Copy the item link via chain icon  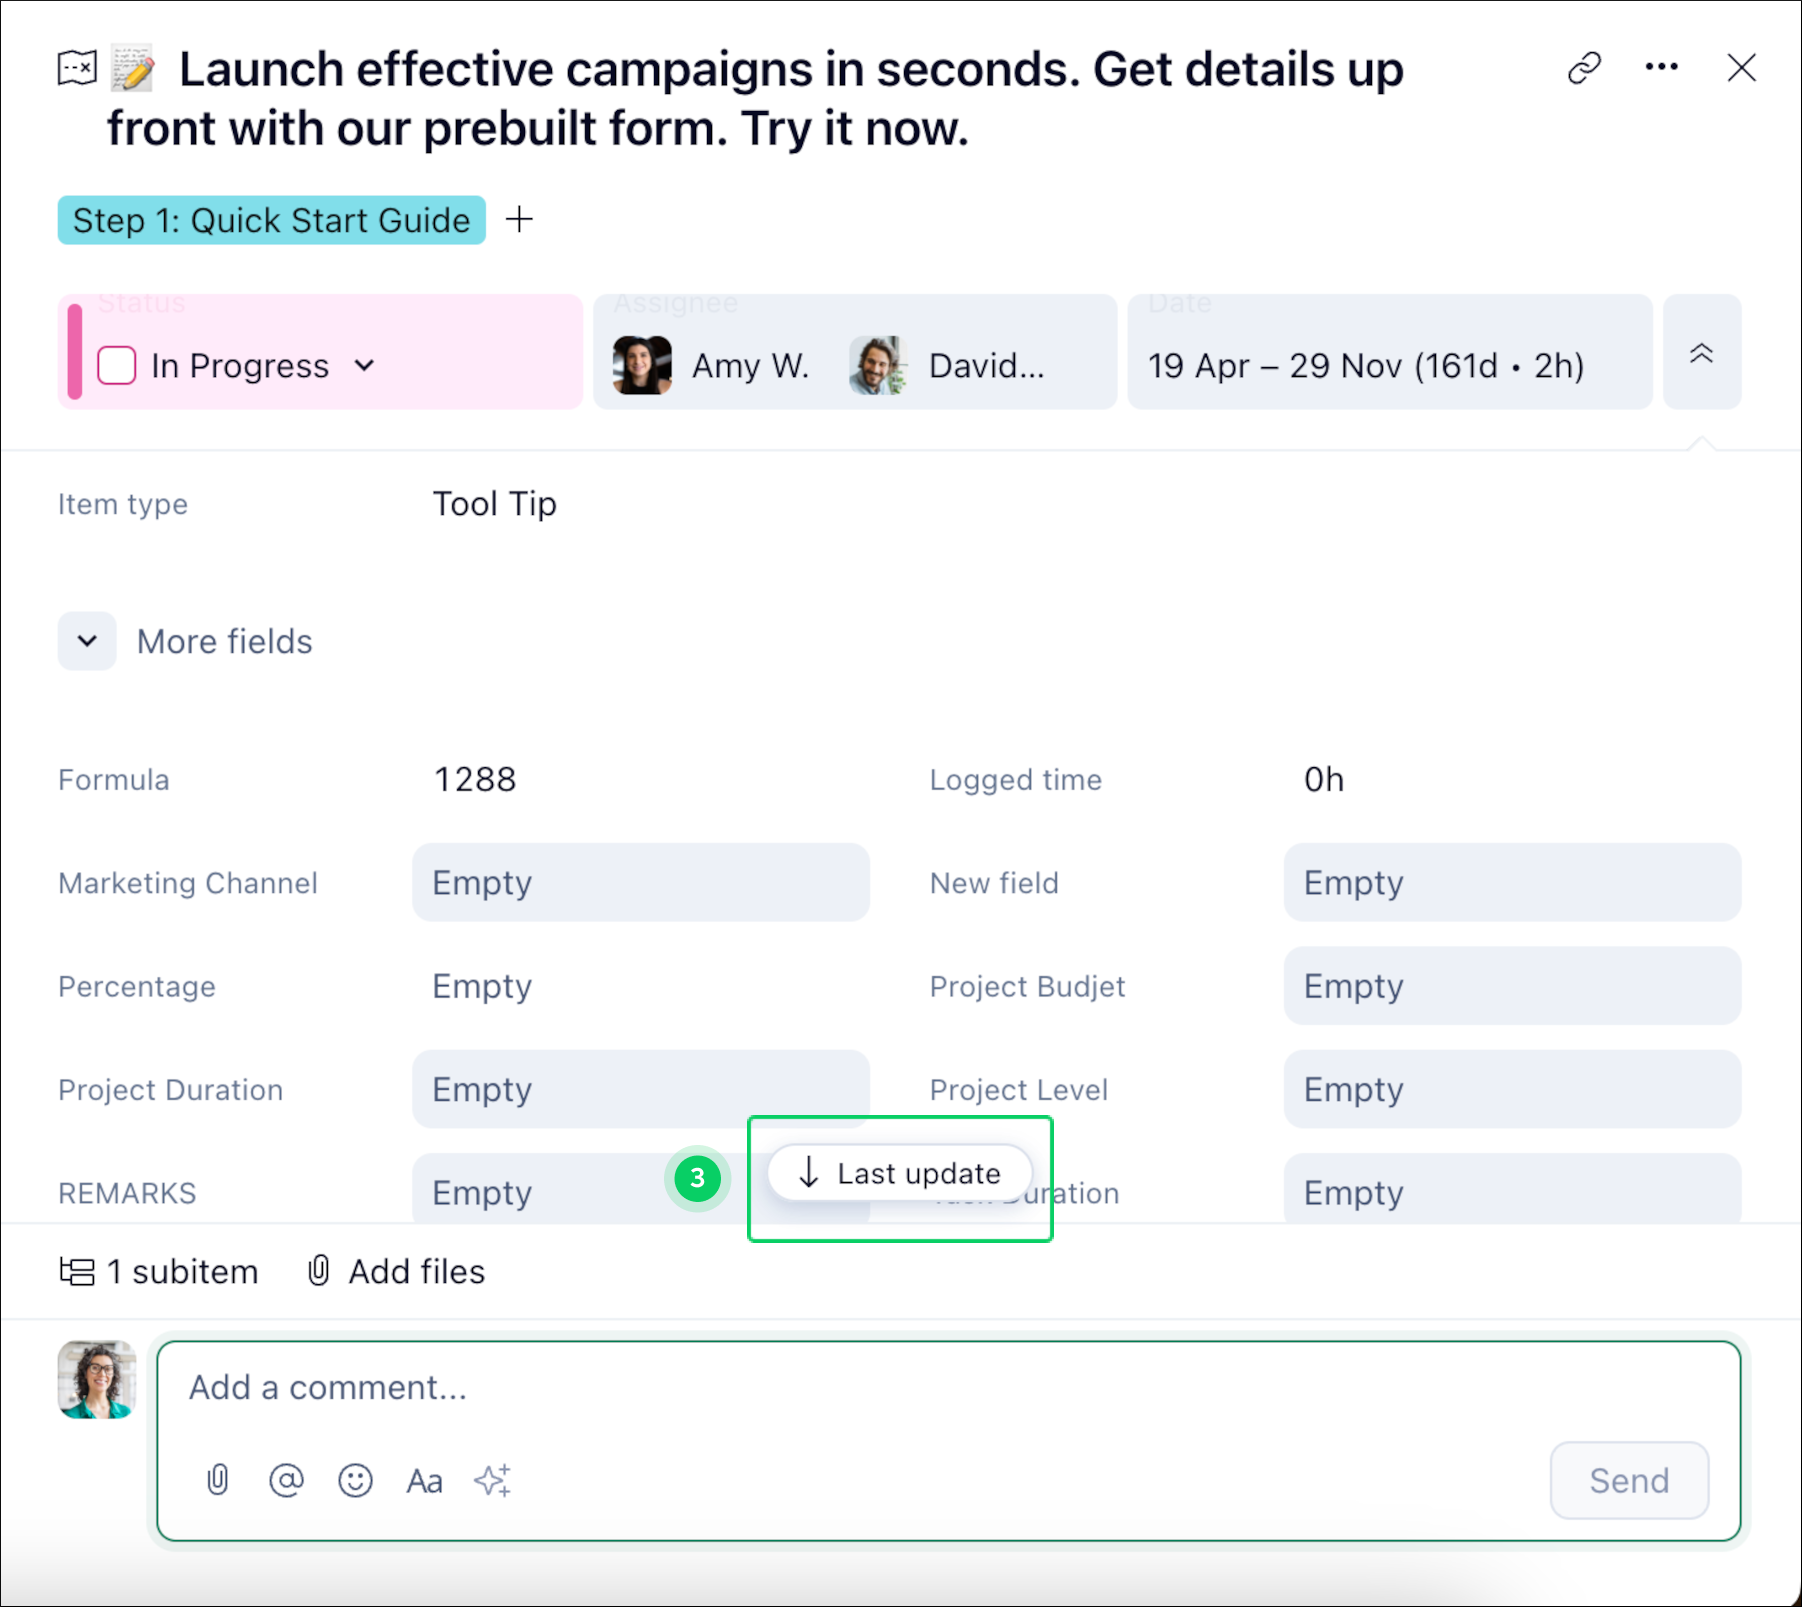point(1584,68)
